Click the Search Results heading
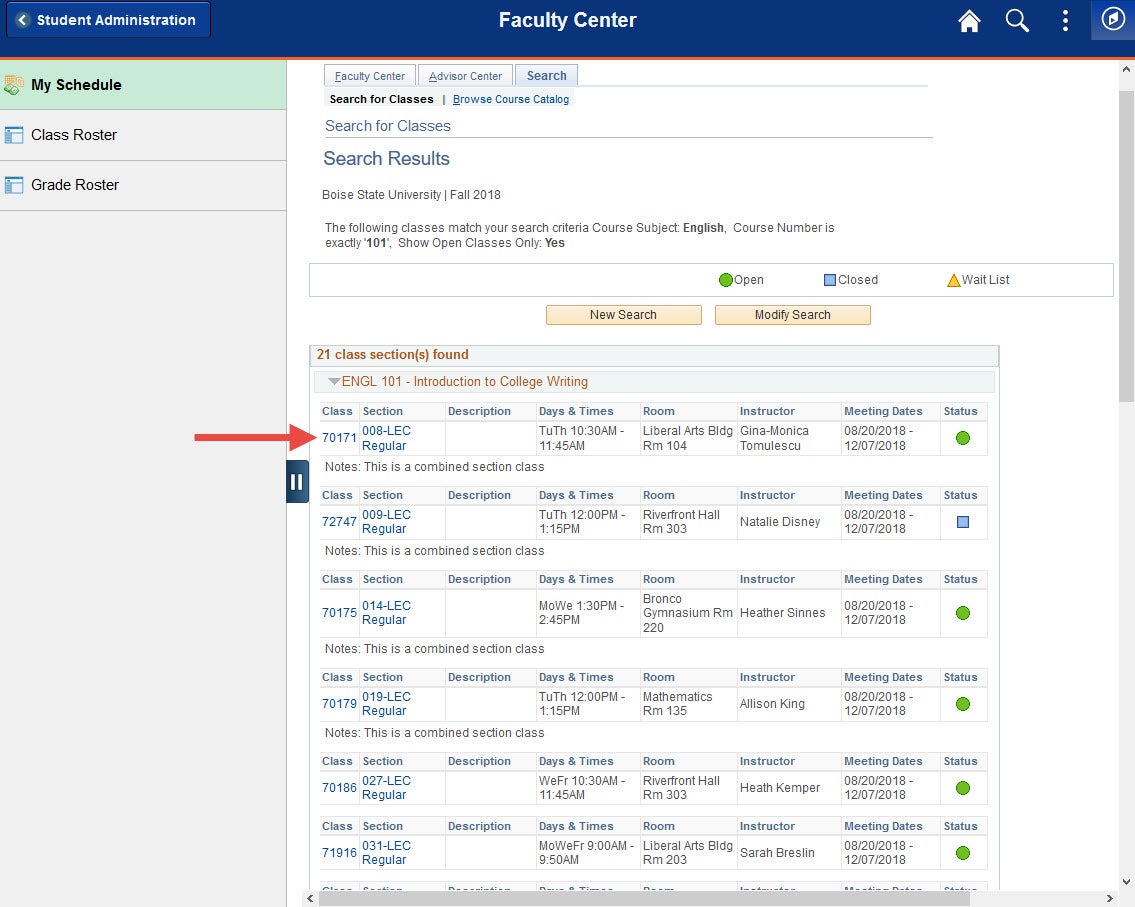Viewport: 1135px width, 907px height. [387, 159]
